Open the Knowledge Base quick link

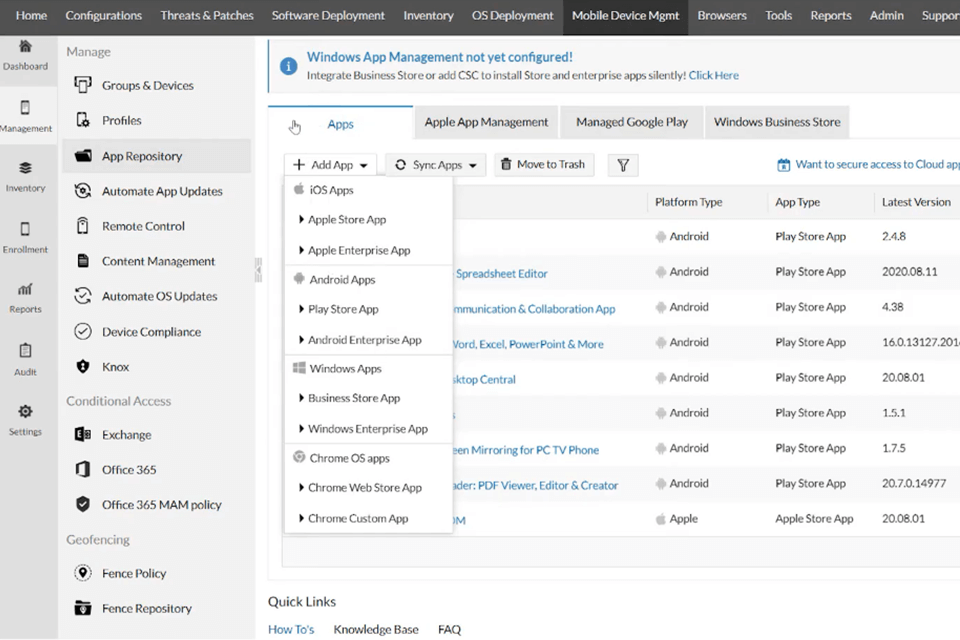[x=376, y=629]
